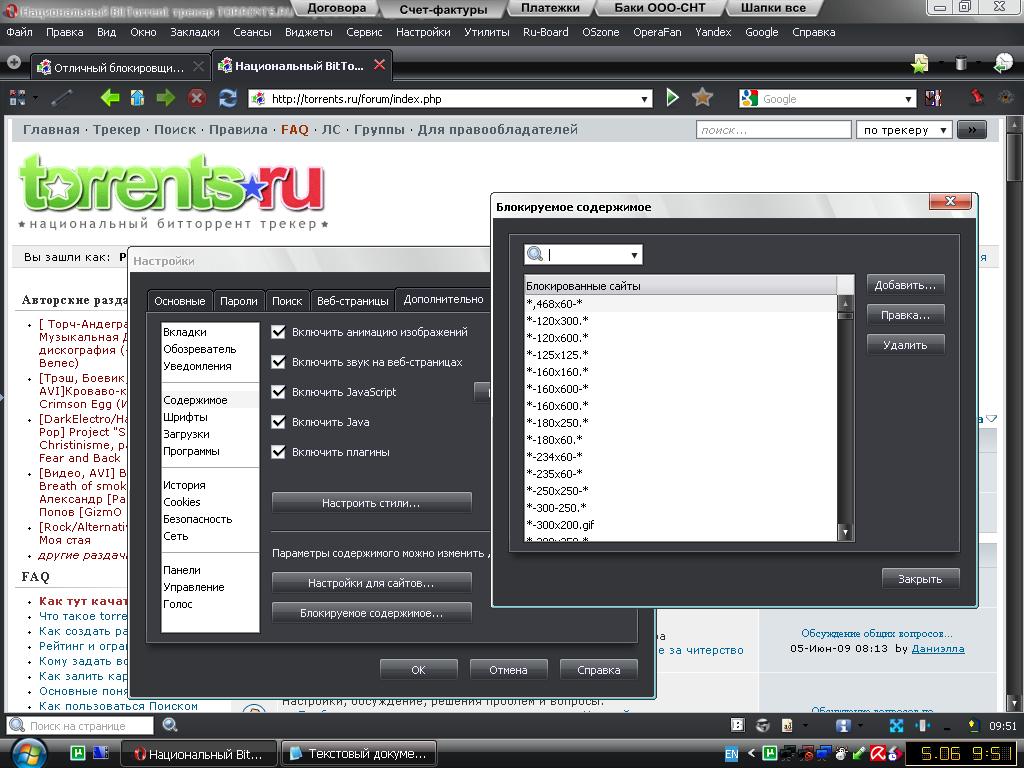Click the Удалить button

click(x=905, y=345)
